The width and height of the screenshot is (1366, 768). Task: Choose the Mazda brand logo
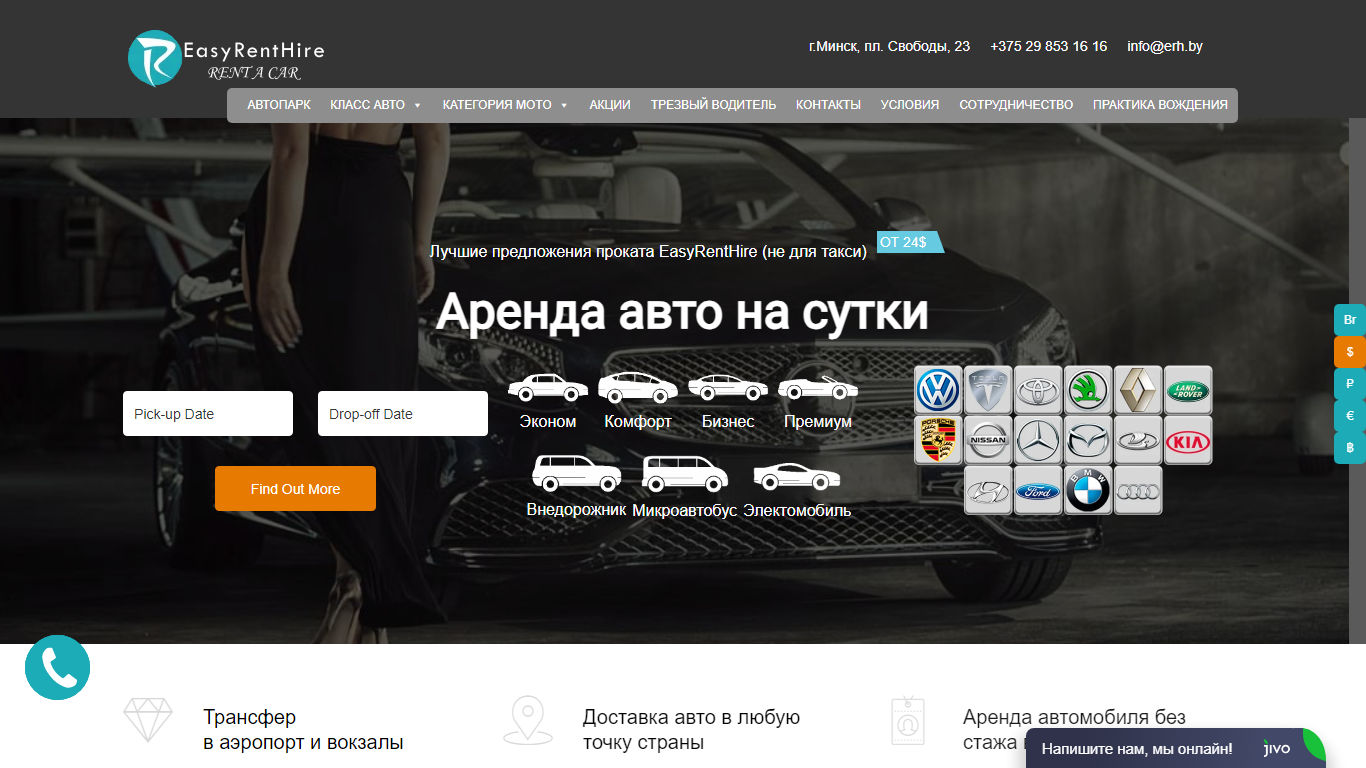tap(1088, 440)
